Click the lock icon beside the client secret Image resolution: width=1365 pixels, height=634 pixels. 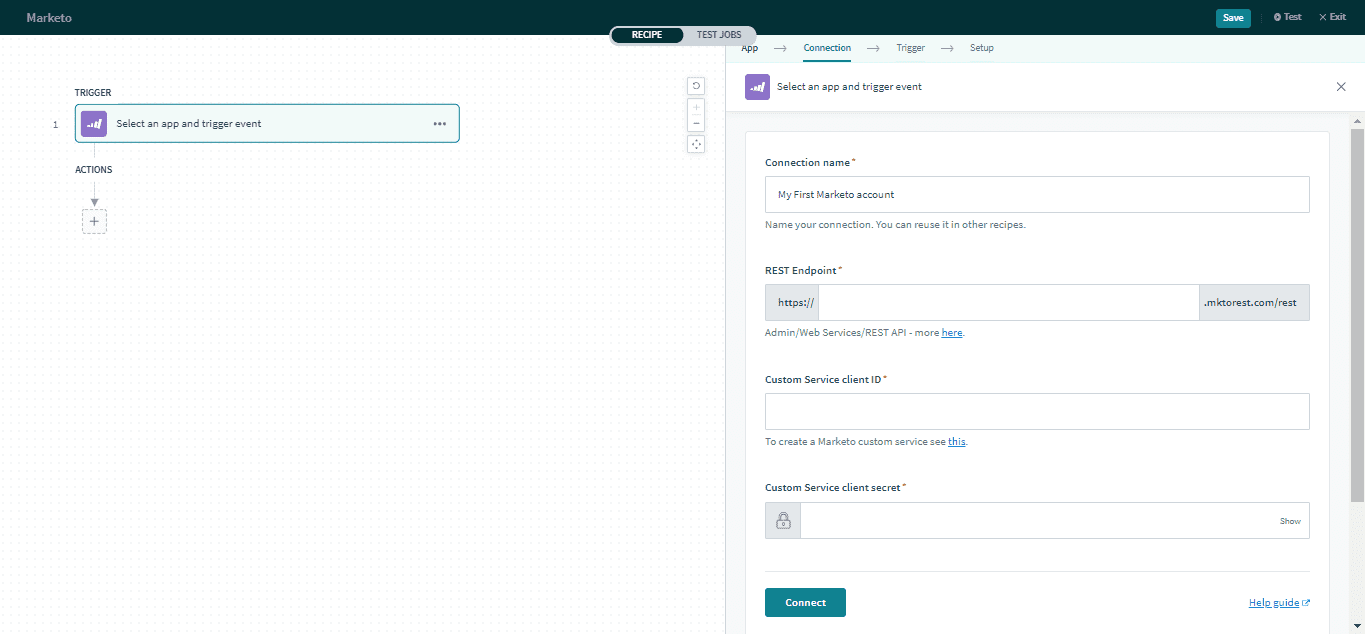click(782, 520)
